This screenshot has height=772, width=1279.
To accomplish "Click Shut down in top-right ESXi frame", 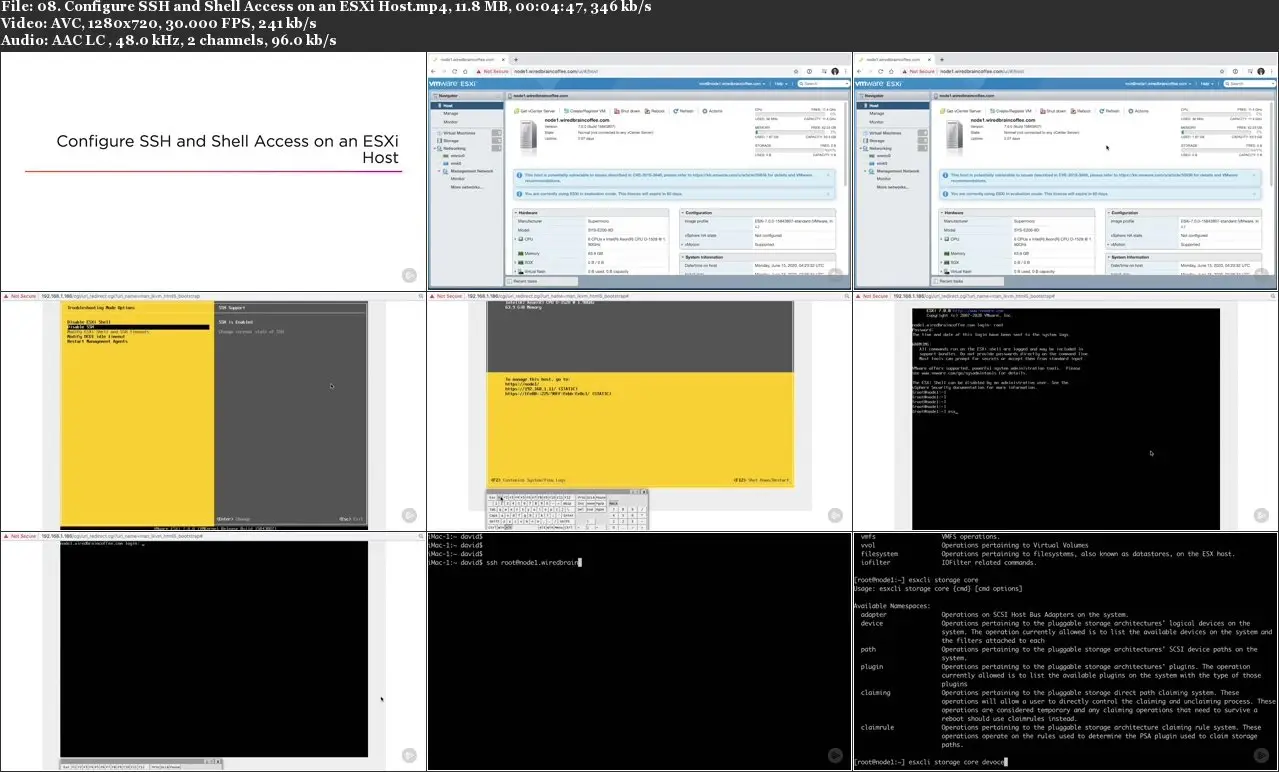I will (1053, 111).
